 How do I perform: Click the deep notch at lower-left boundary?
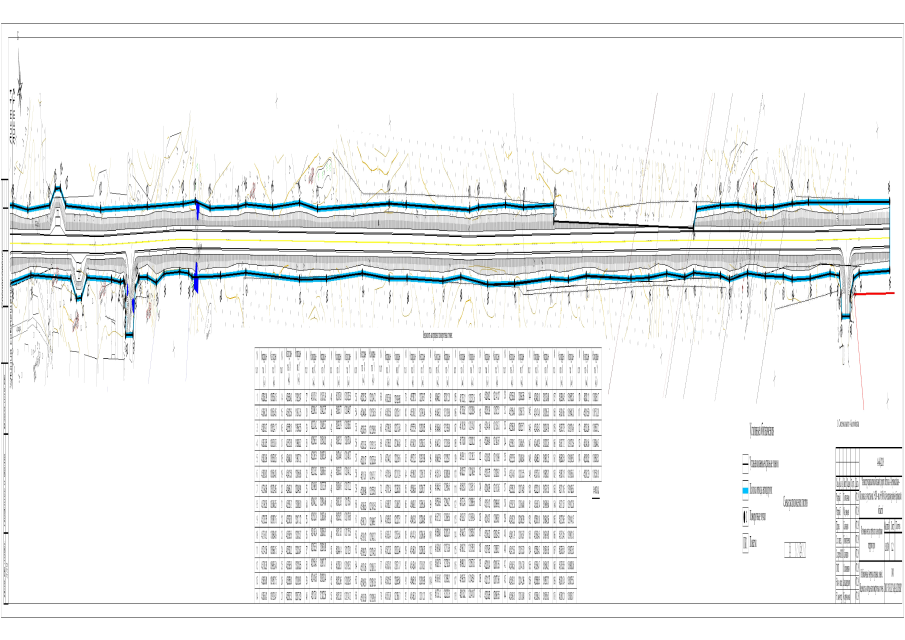(x=130, y=320)
